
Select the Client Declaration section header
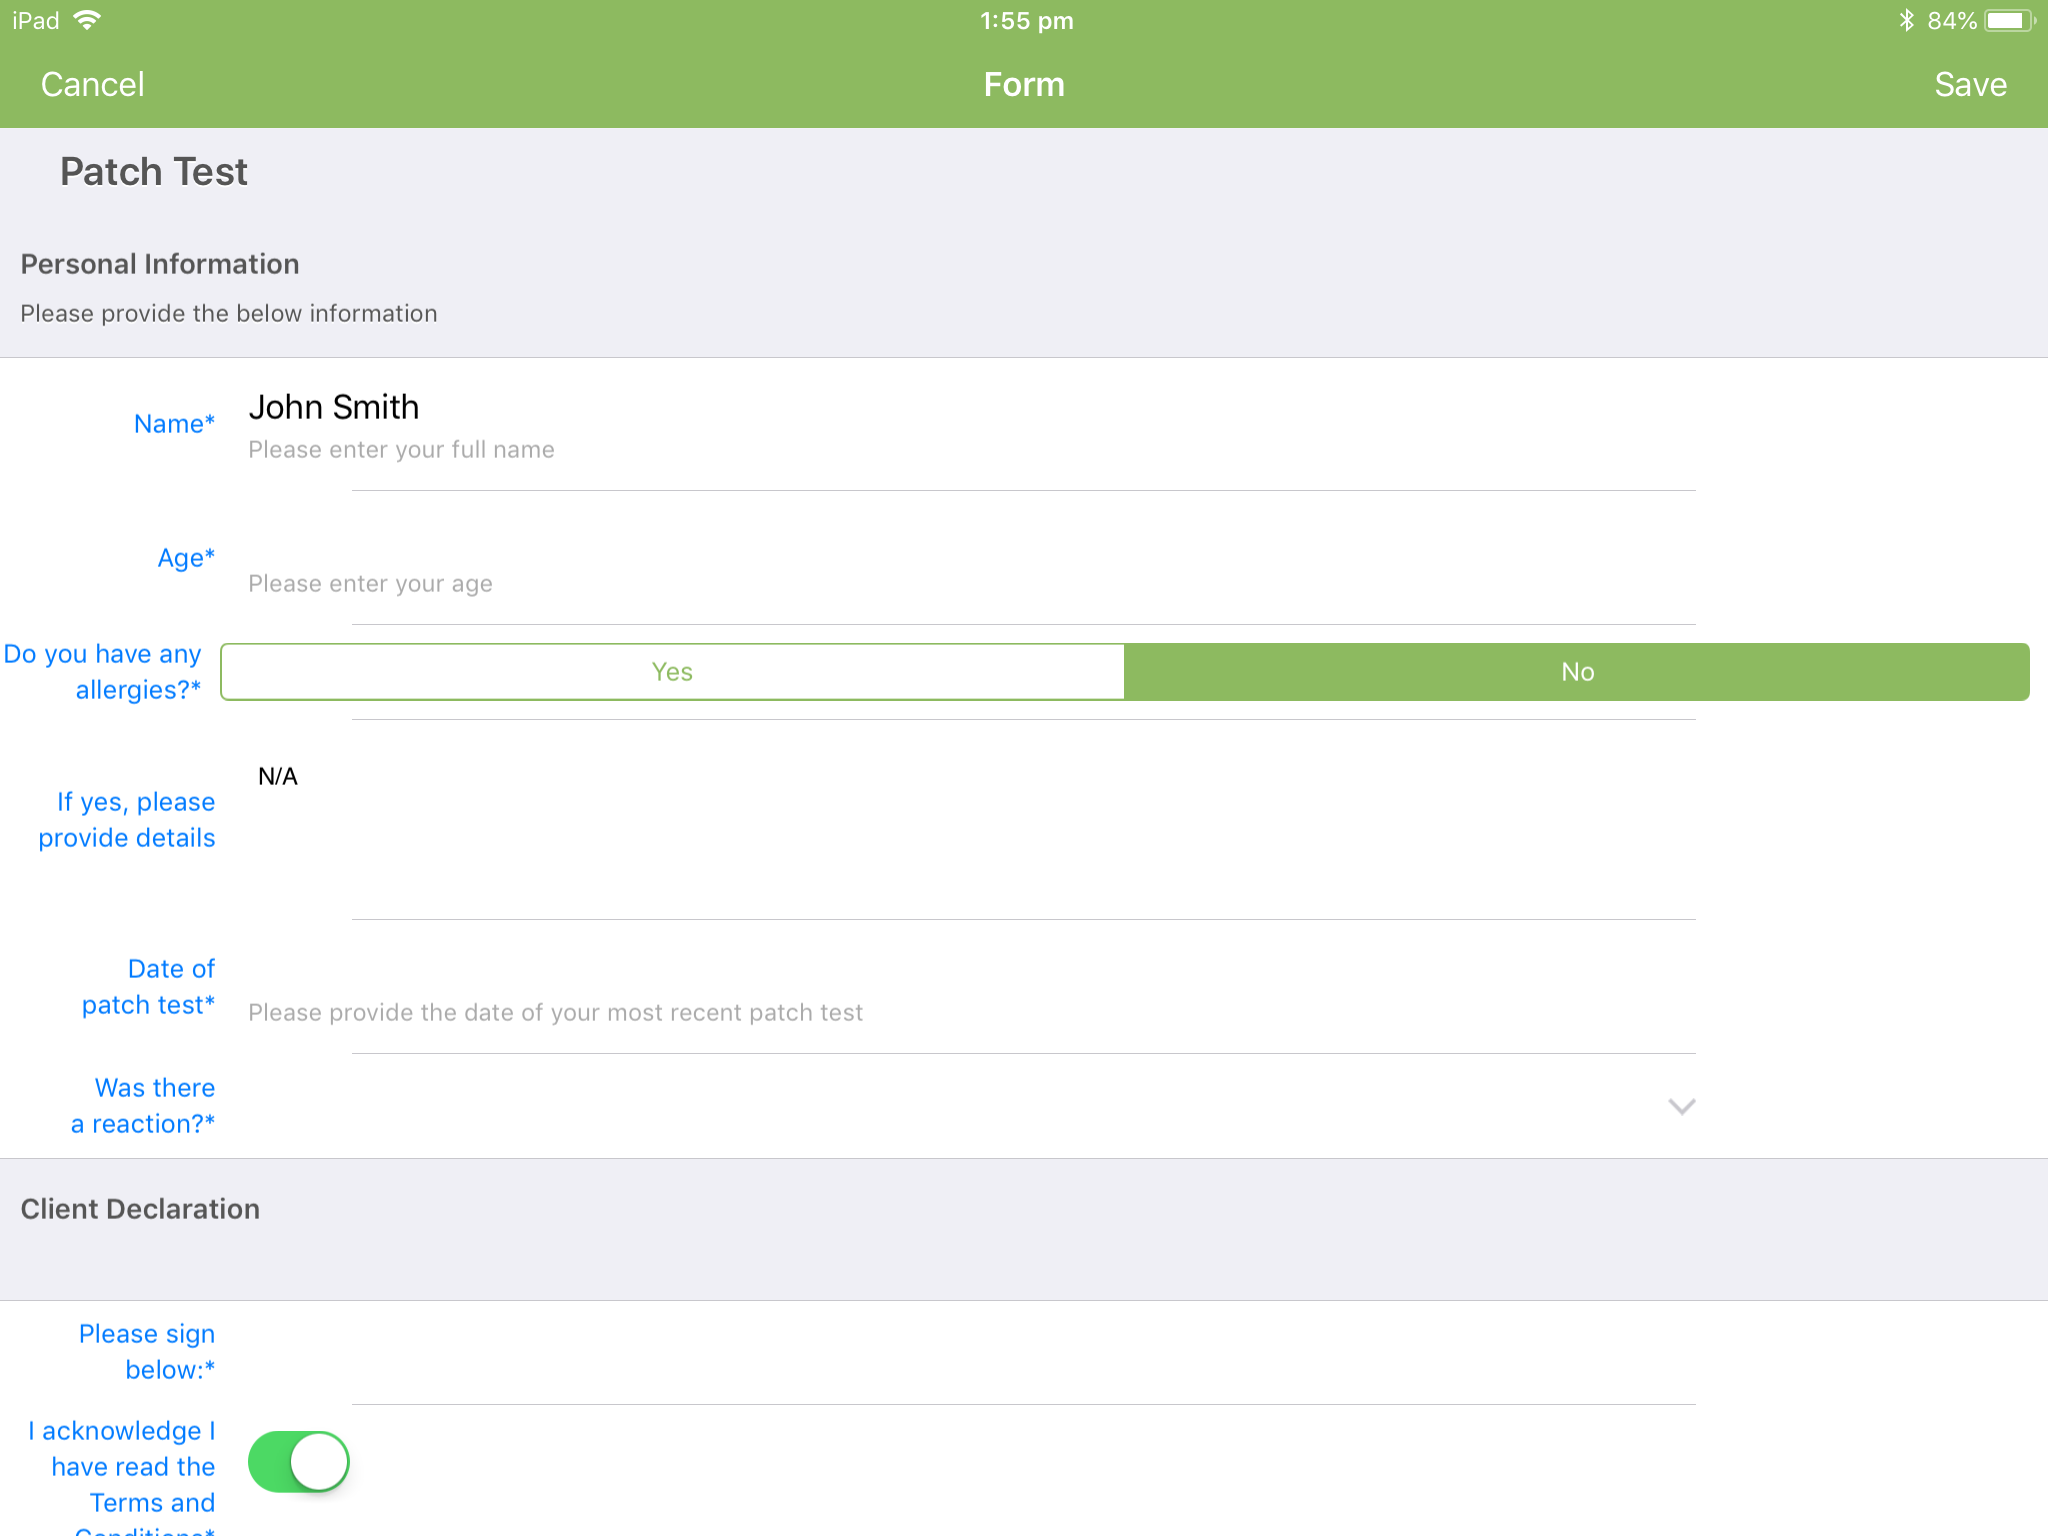[140, 1209]
